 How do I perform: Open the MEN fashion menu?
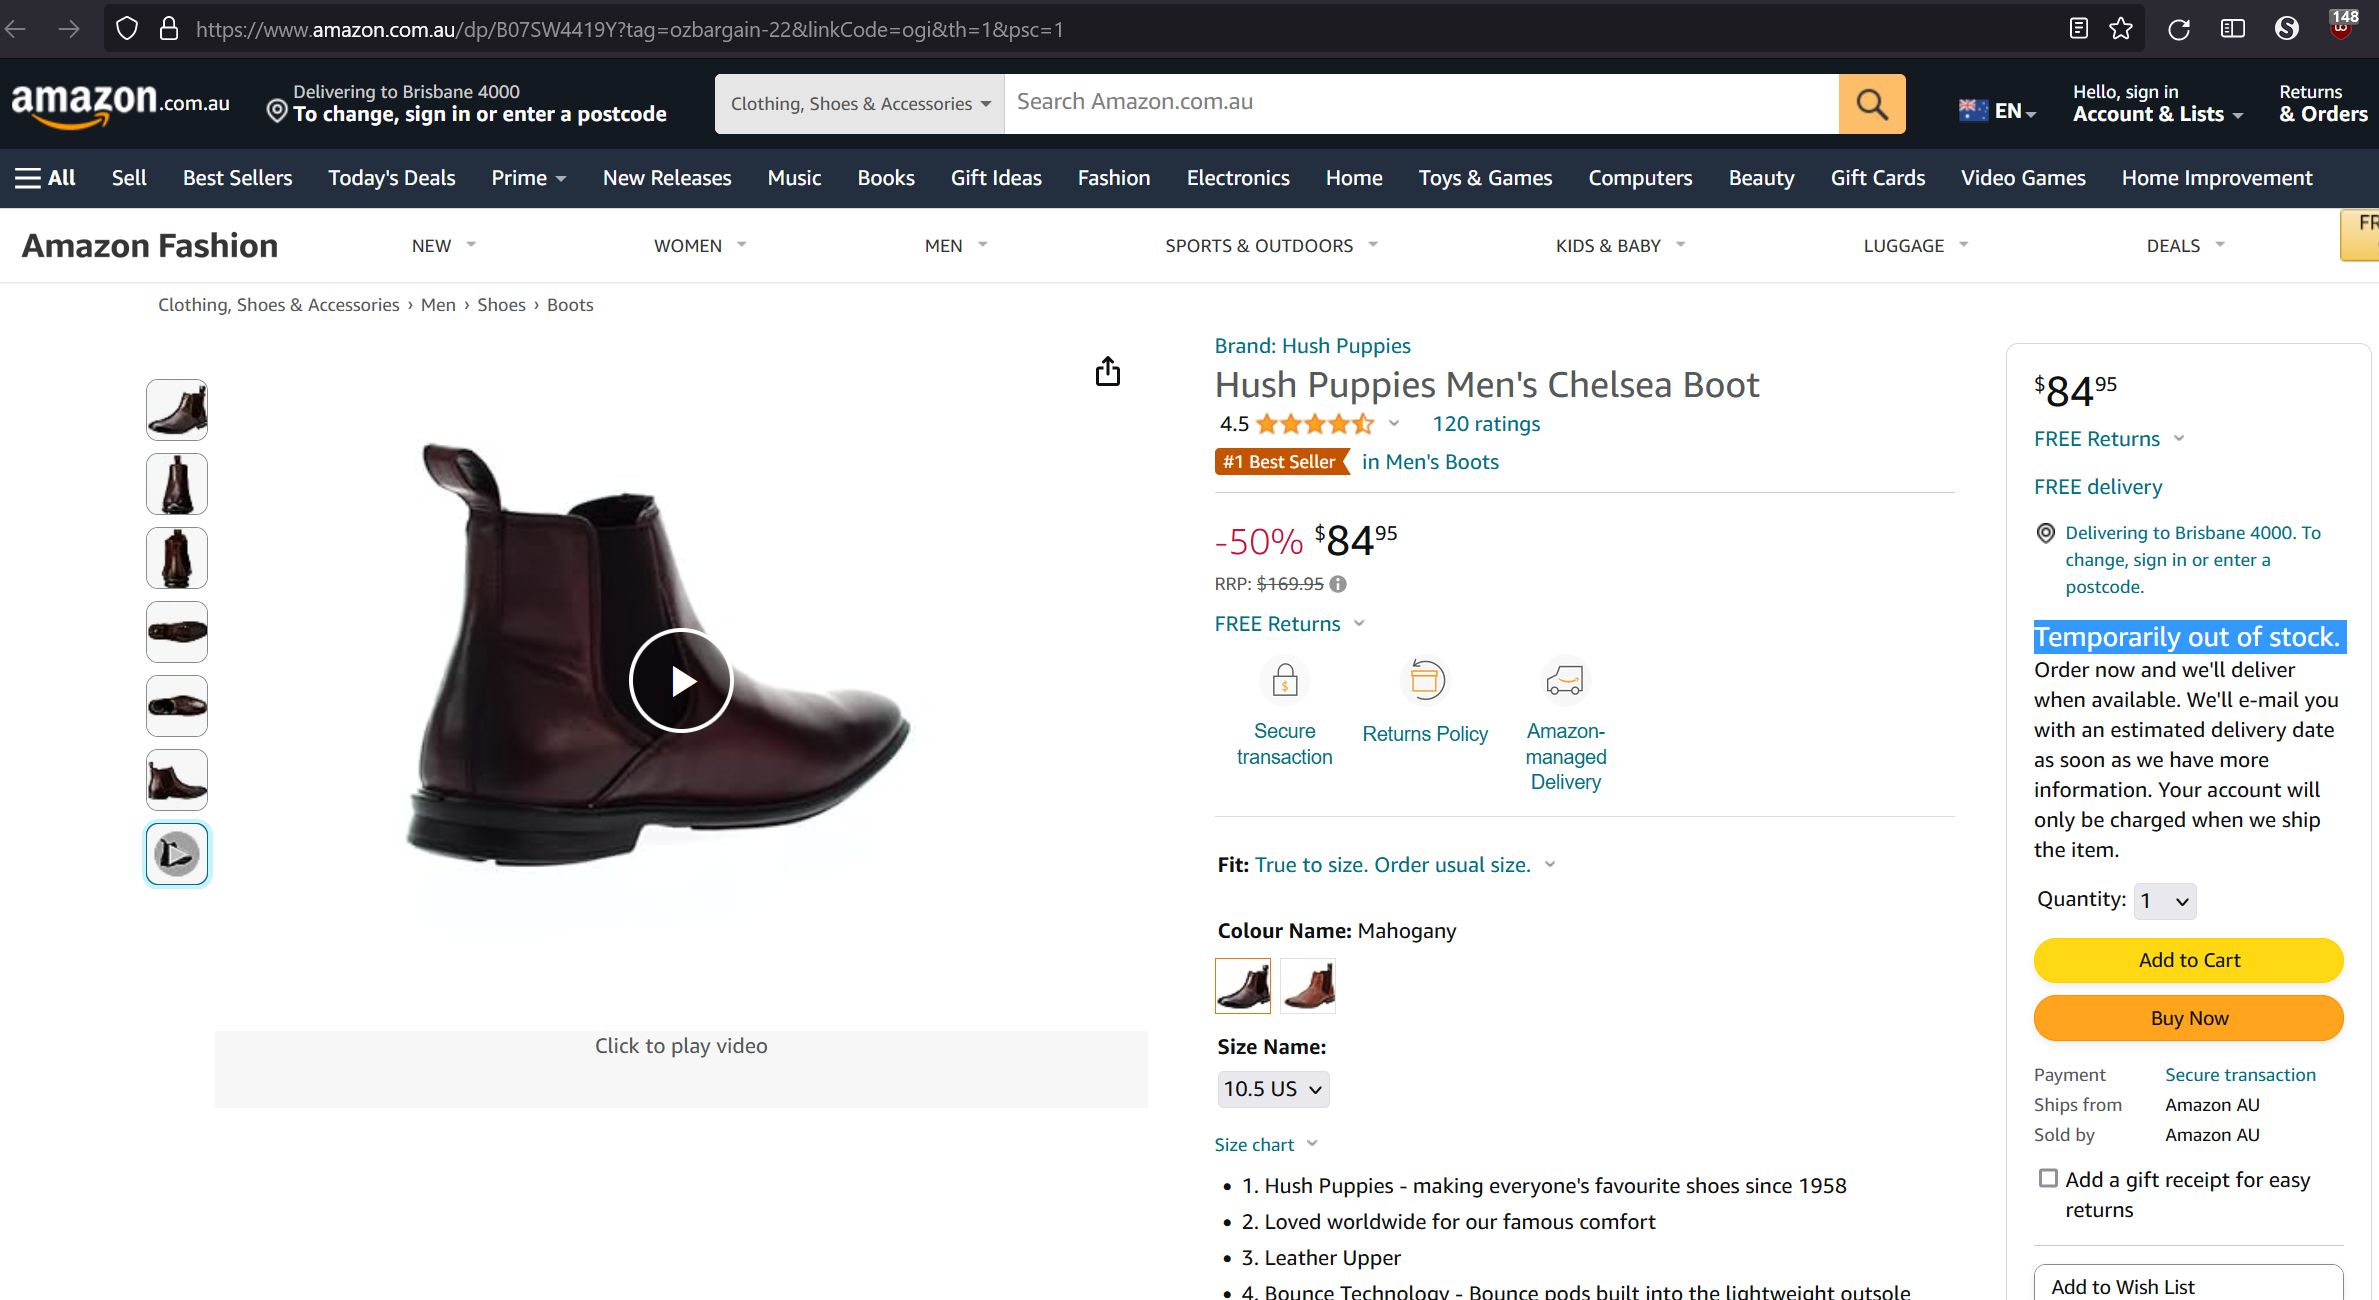(956, 246)
